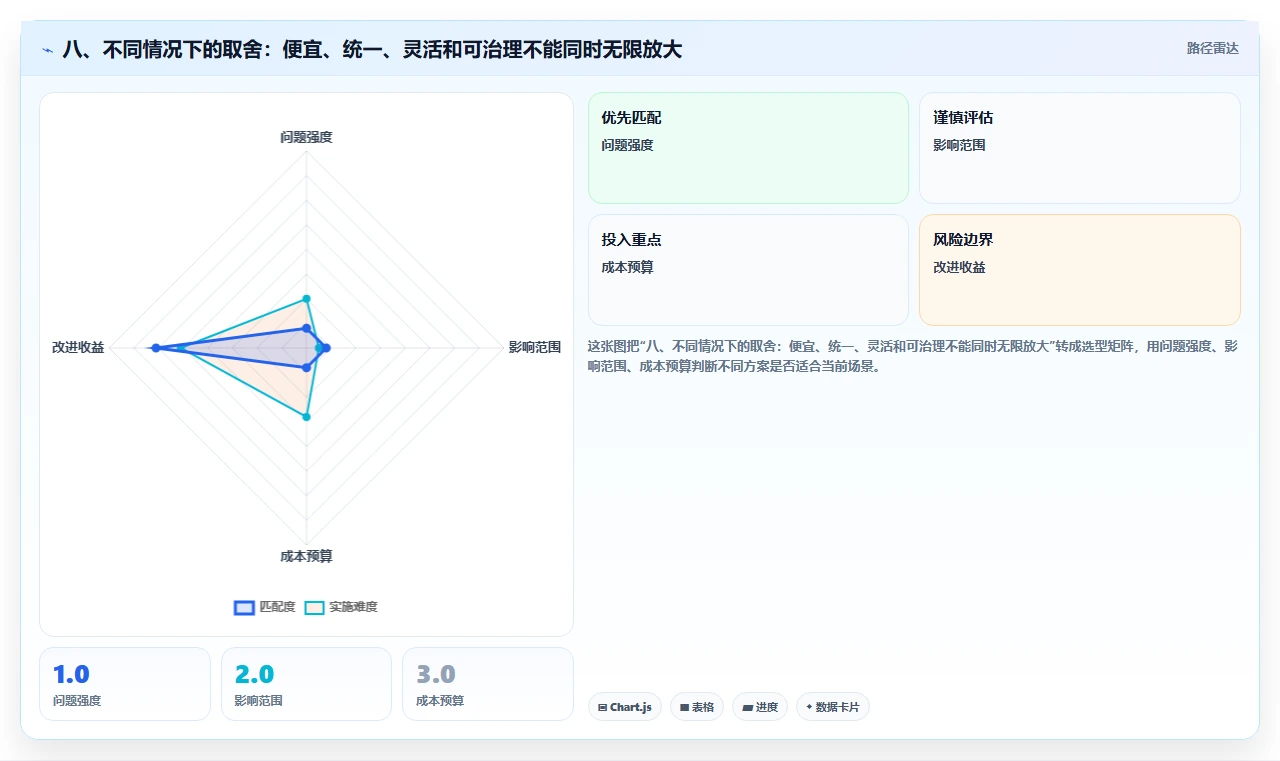Click the blue 匹配度 point on 影响范围 axis
1280x761 pixels.
click(326, 348)
